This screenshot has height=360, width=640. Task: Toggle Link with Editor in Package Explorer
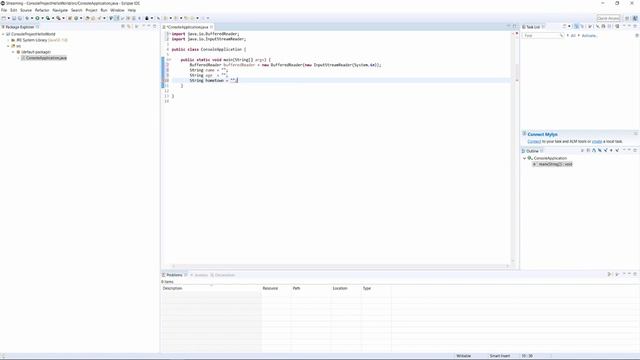click(129, 27)
